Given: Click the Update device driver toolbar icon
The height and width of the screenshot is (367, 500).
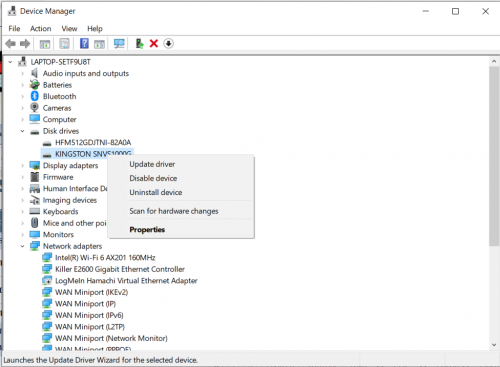Looking at the screenshot, I should click(139, 44).
